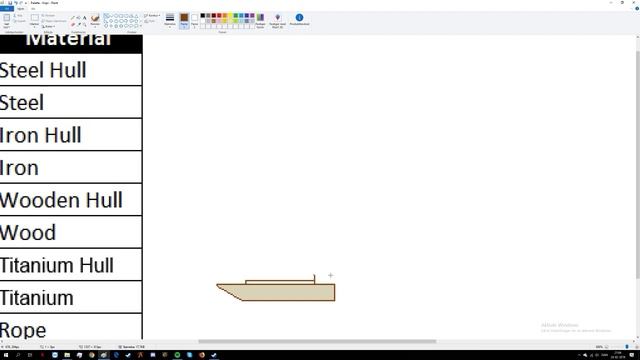Viewport: 640px width, 360px height.
Task: Click the 'Steel Hull' table cell
Action: (x=71, y=70)
